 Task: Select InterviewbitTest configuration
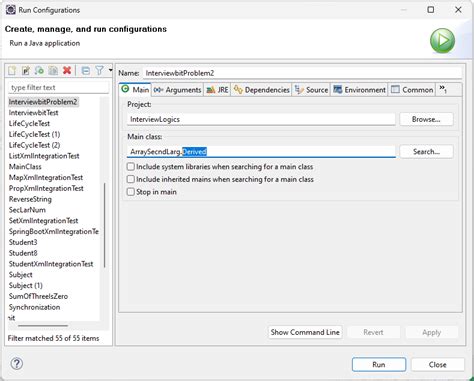click(33, 113)
